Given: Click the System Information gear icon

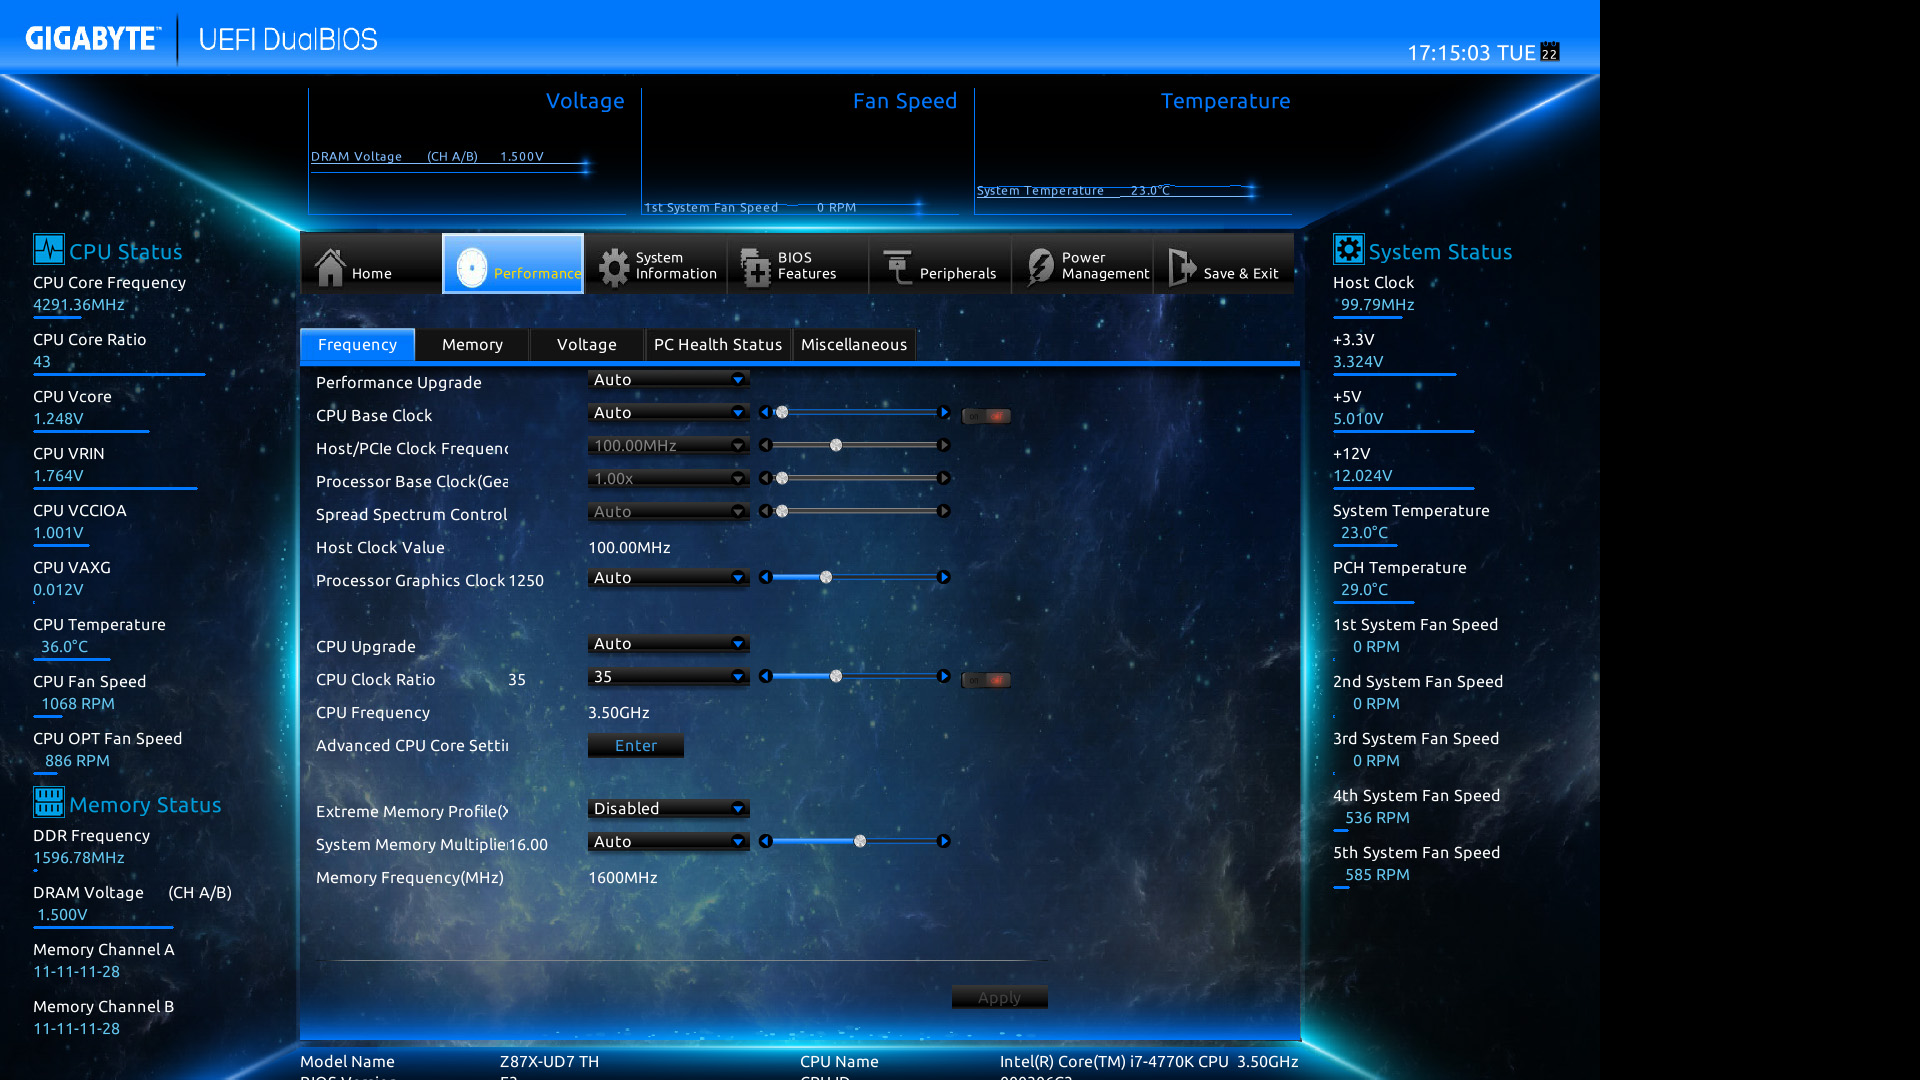Looking at the screenshot, I should tap(613, 266).
